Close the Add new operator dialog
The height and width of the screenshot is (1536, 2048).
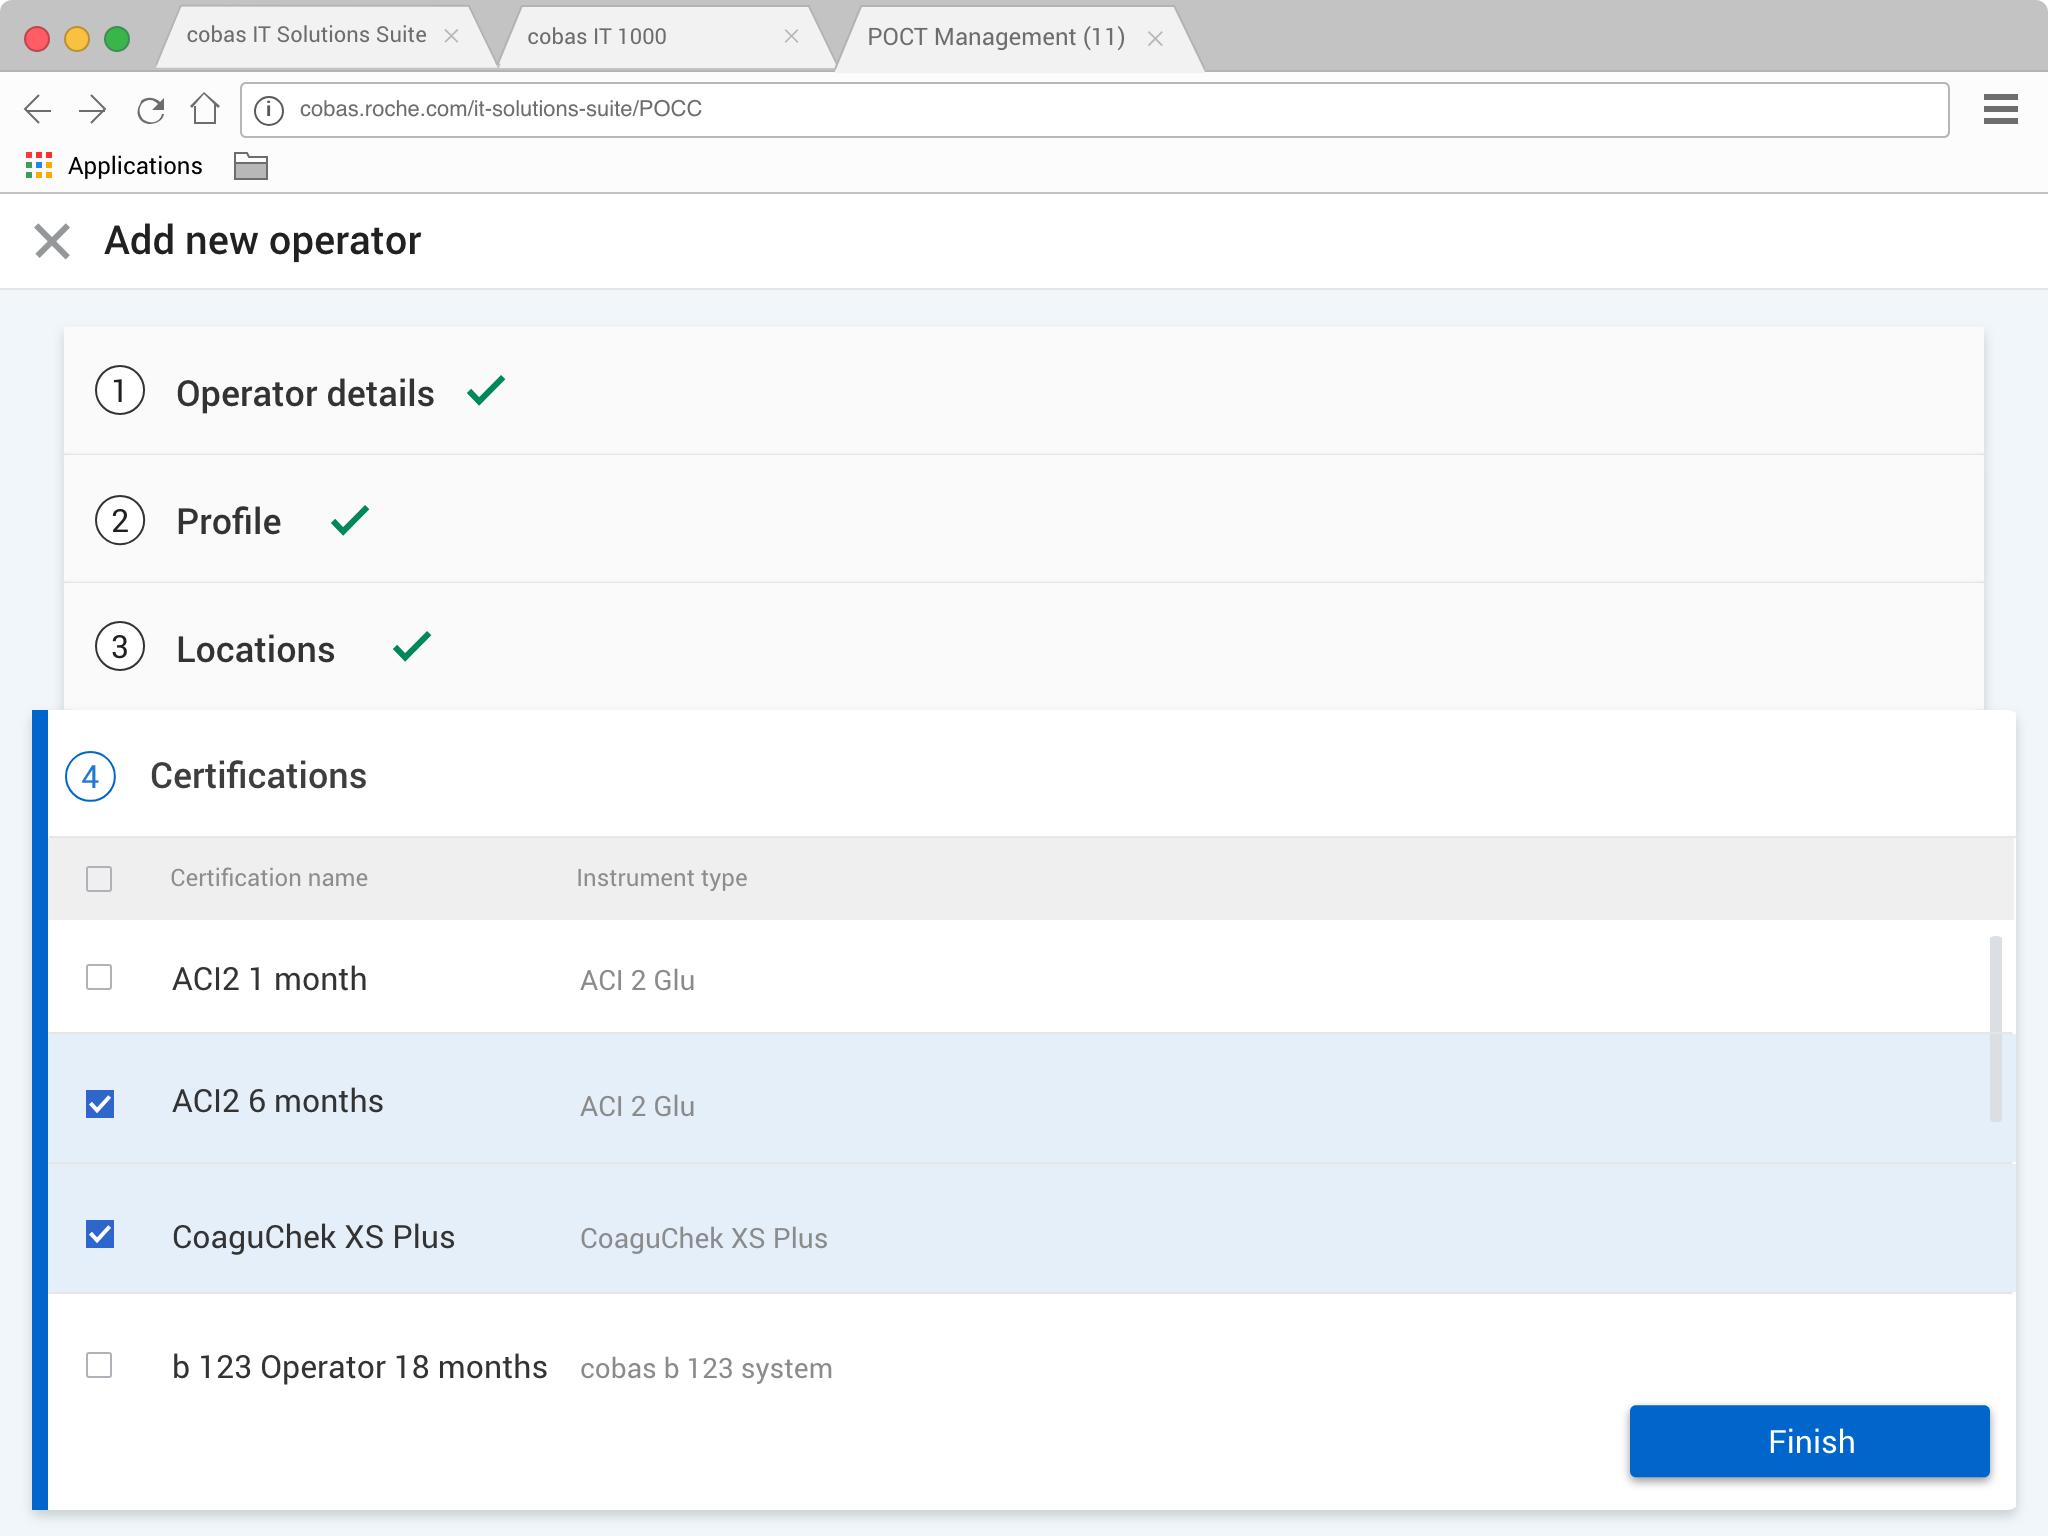pos(52,241)
